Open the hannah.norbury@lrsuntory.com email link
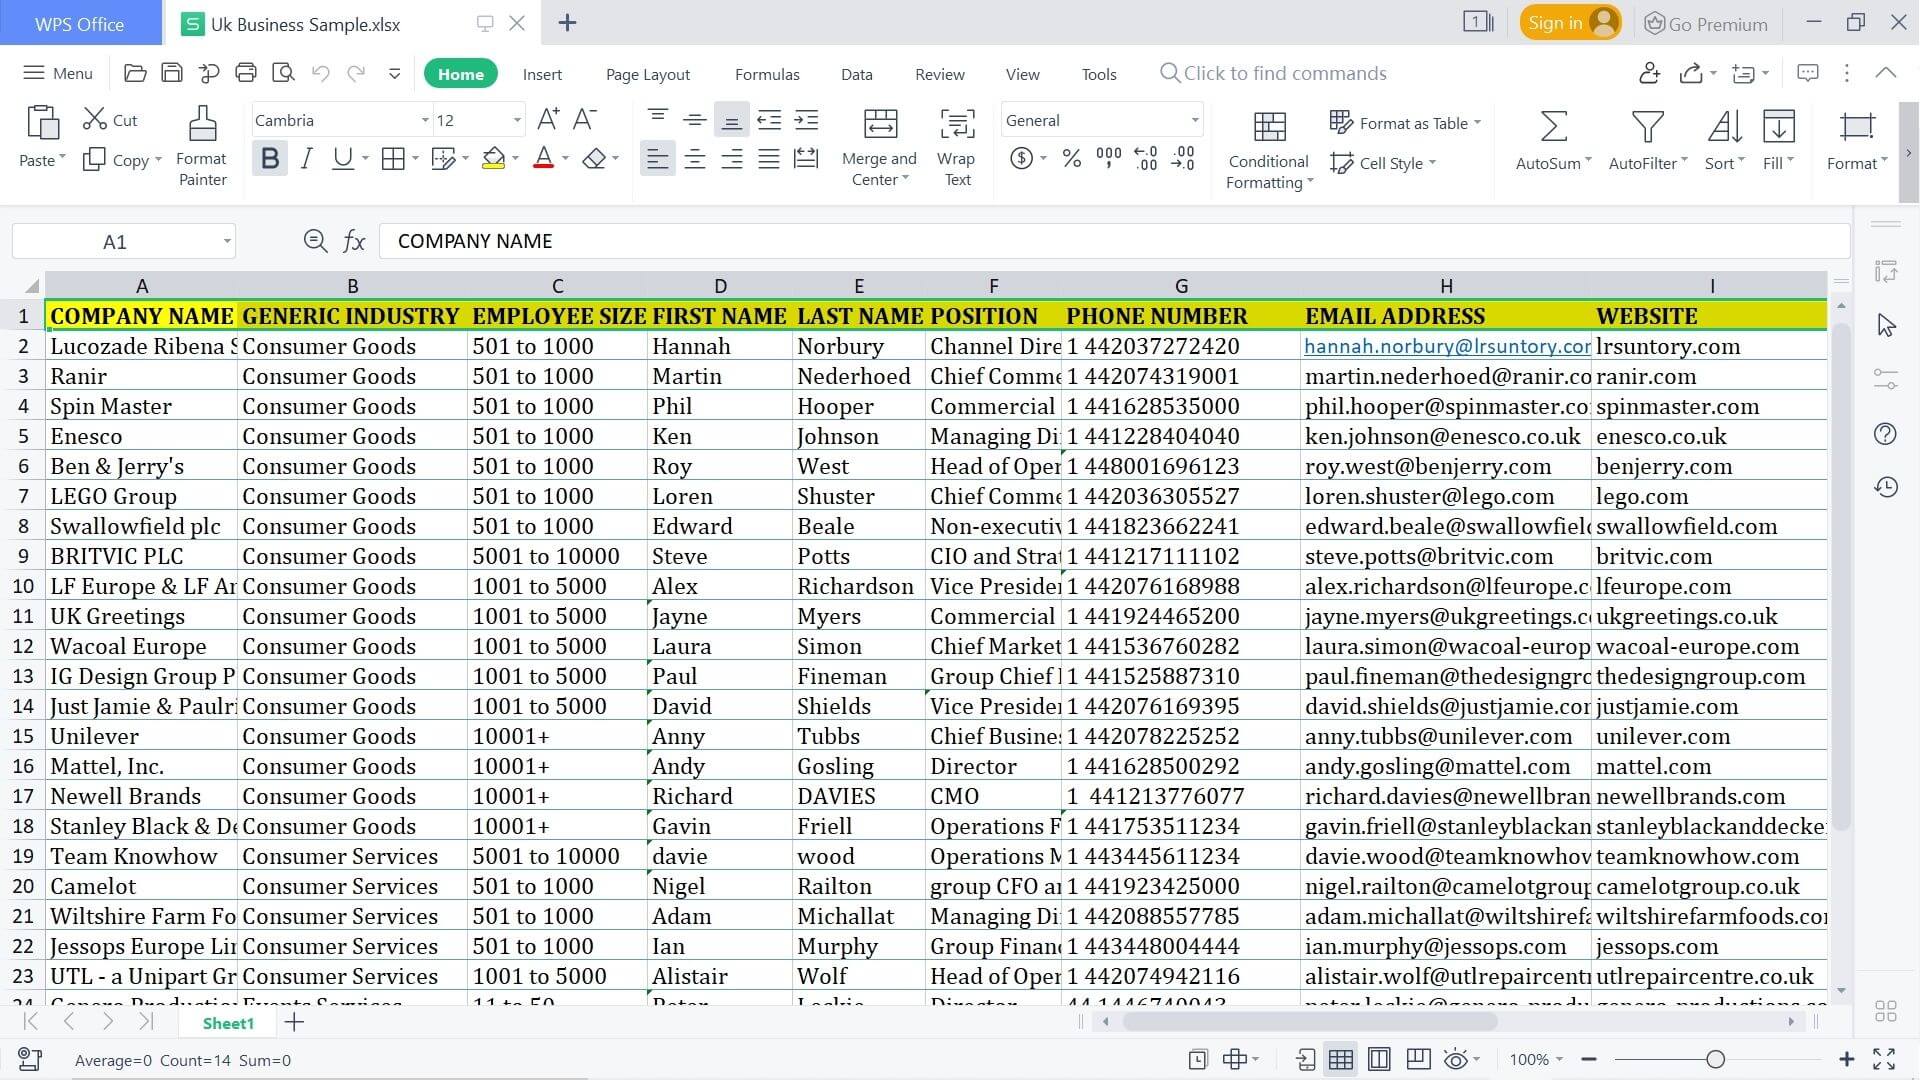 [1446, 346]
